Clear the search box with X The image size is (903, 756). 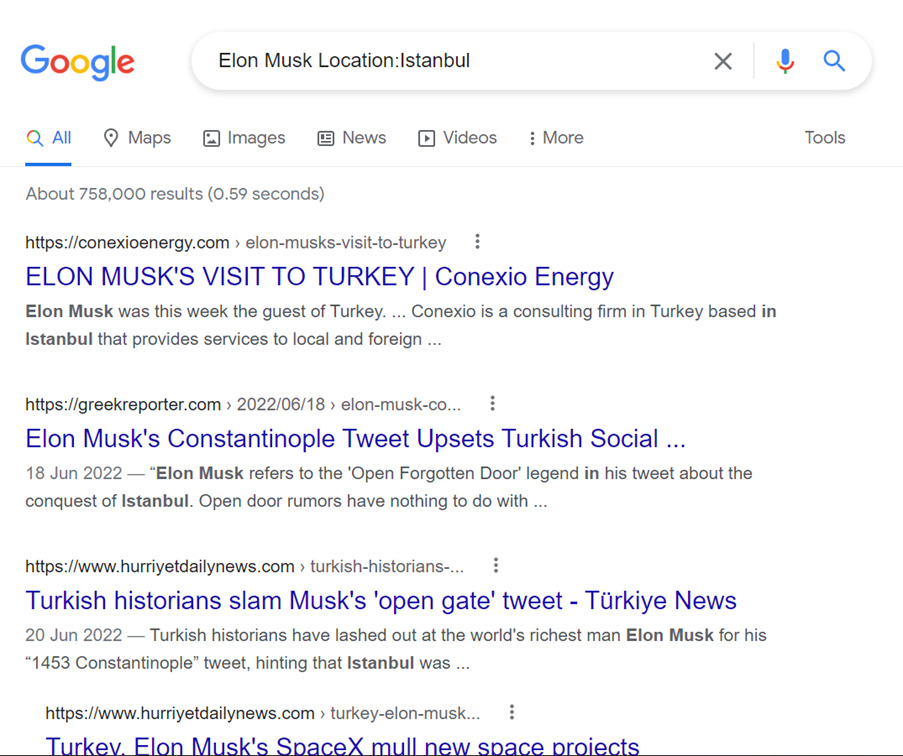pos(723,62)
